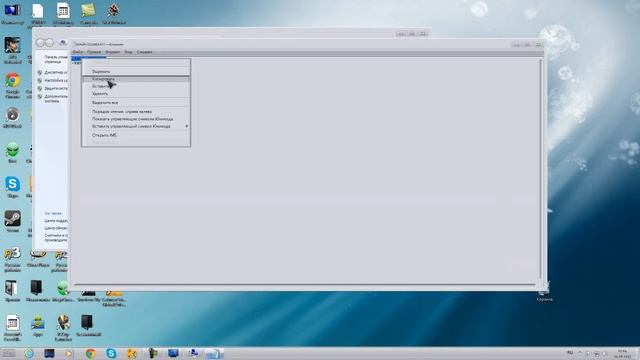
Task: Open the Action Center link under See also
Action: tap(56, 220)
